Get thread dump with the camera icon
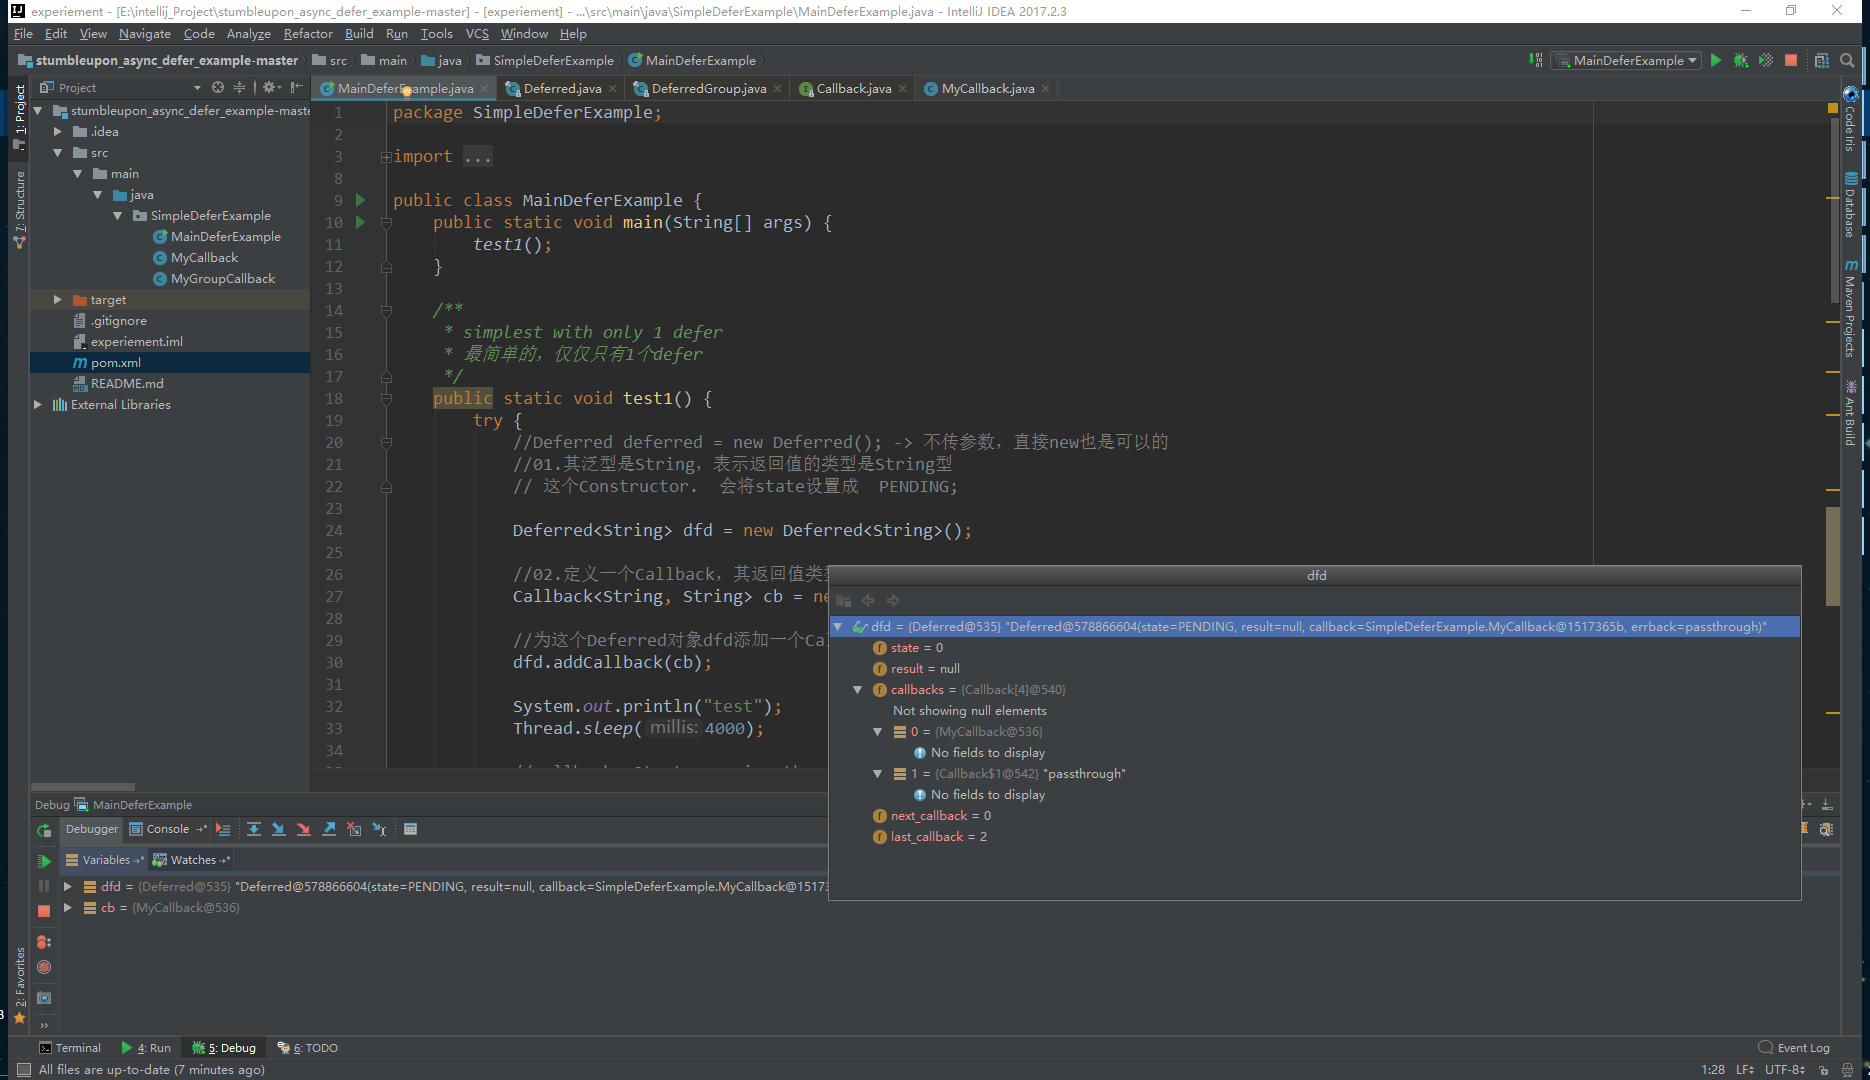The image size is (1870, 1080). pyautogui.click(x=43, y=998)
